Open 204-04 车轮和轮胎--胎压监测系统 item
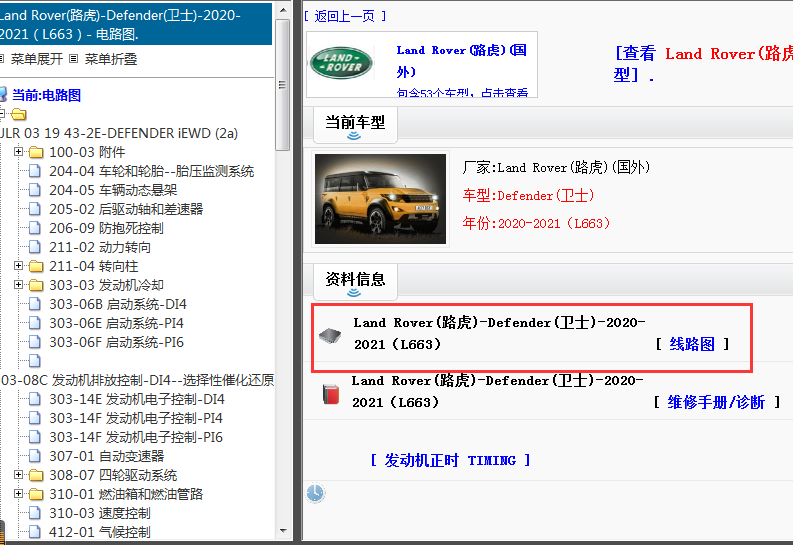Screen dimensions: 793x545 tap(151, 171)
